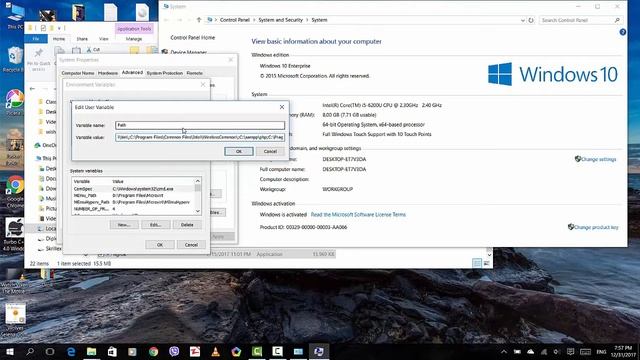The image size is (640, 360).
Task: Show hidden tray icons chevron
Action: [x=504, y=352]
